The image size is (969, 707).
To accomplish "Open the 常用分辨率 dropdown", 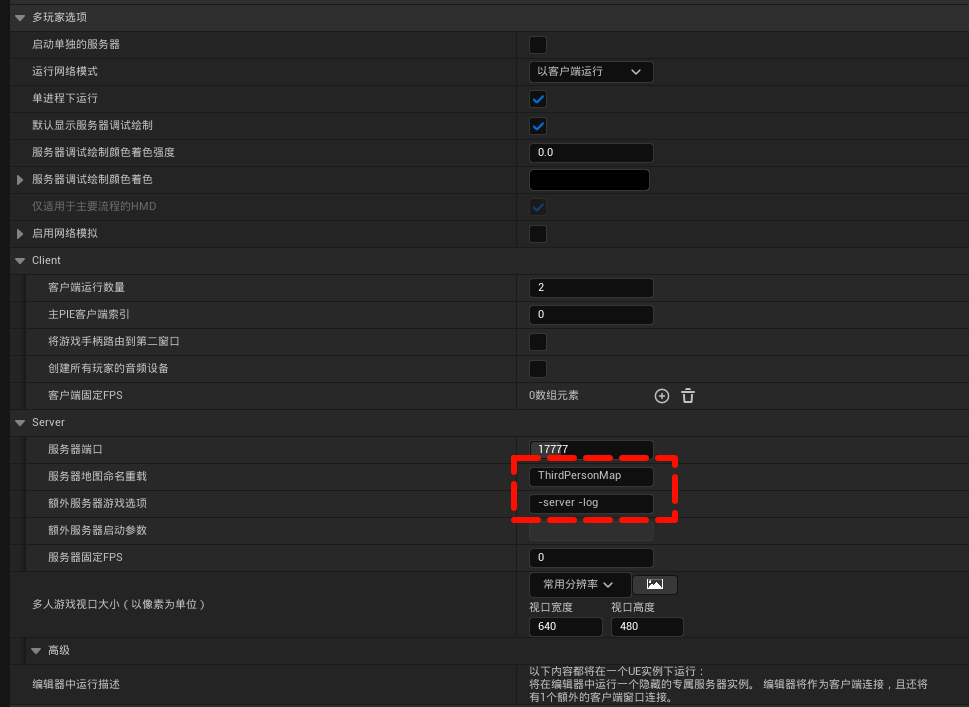I will (x=580, y=584).
